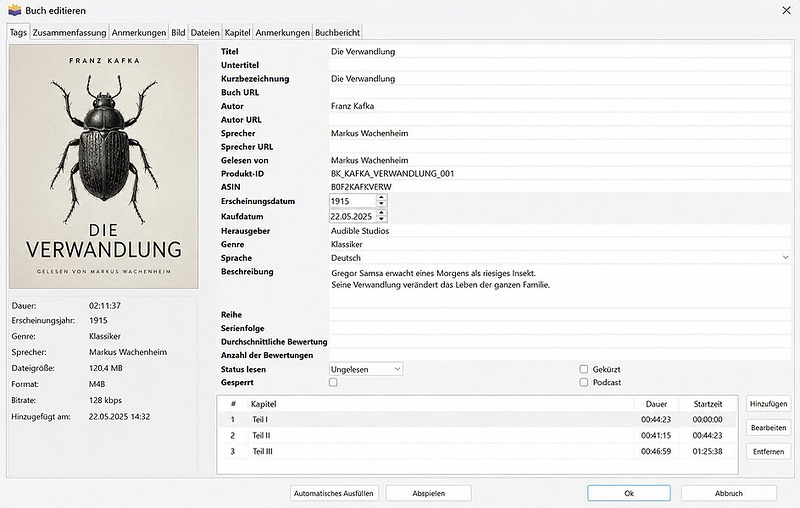Click start time 00:44:23 of Teil II
800x508 pixels.
click(707, 436)
